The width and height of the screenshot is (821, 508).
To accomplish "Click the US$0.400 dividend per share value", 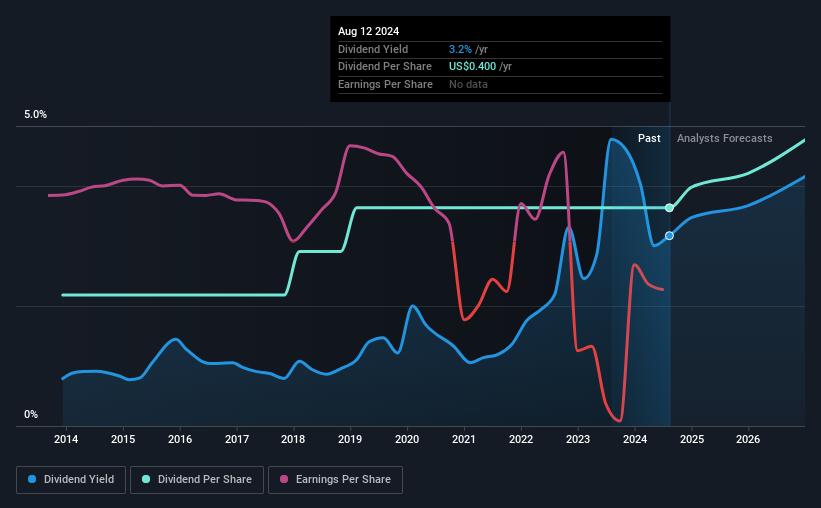I will click(x=472, y=67).
